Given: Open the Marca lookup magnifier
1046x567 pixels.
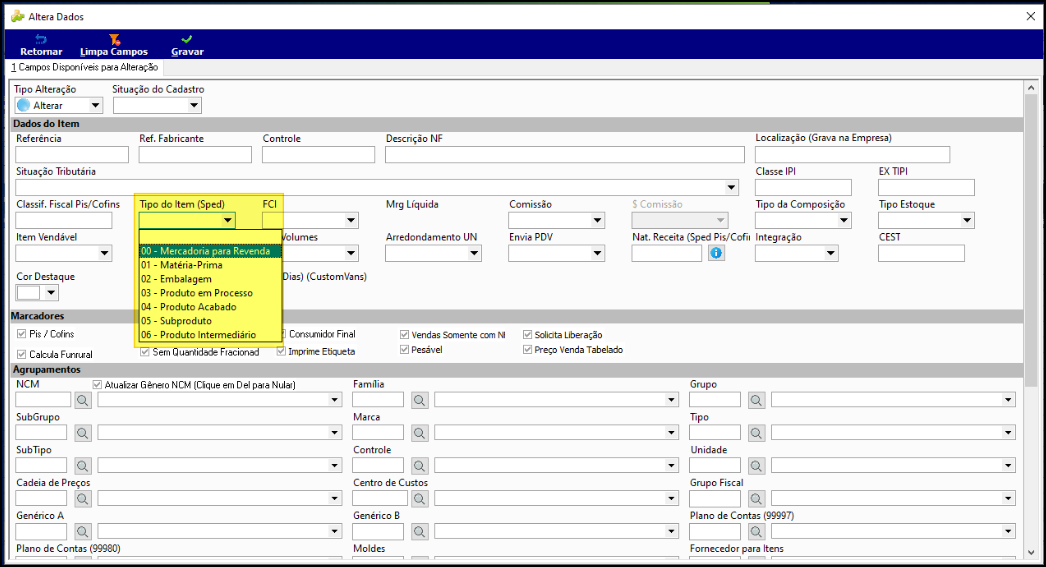Looking at the screenshot, I should (x=419, y=433).
